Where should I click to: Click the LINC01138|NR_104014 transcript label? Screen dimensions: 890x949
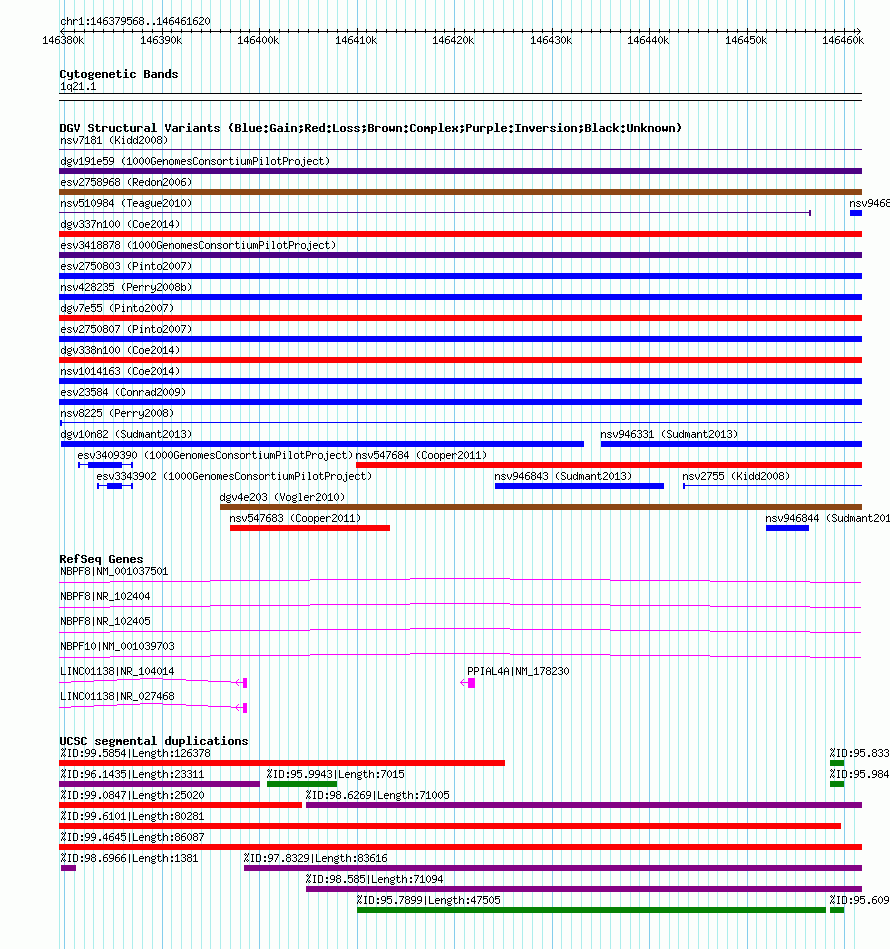click(x=117, y=671)
